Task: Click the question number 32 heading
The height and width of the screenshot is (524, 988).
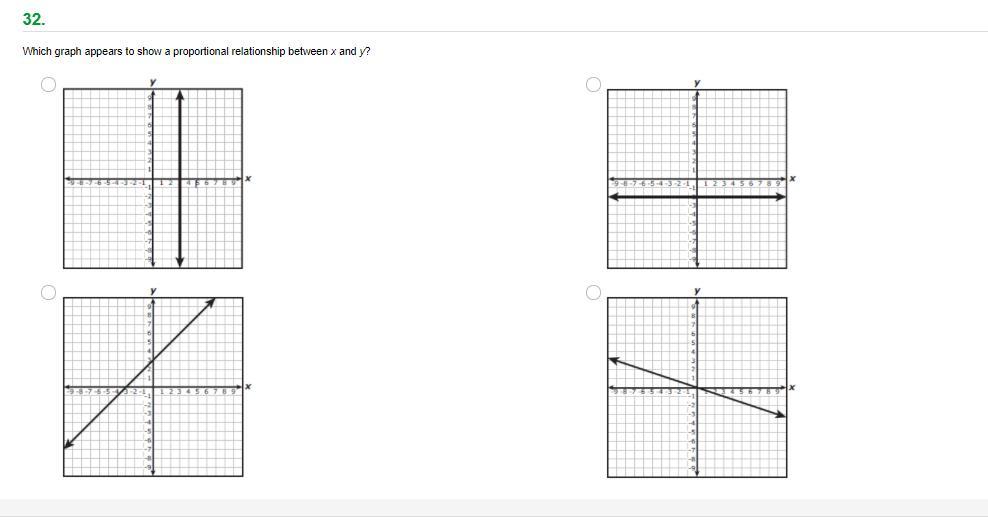Action: pos(33,19)
